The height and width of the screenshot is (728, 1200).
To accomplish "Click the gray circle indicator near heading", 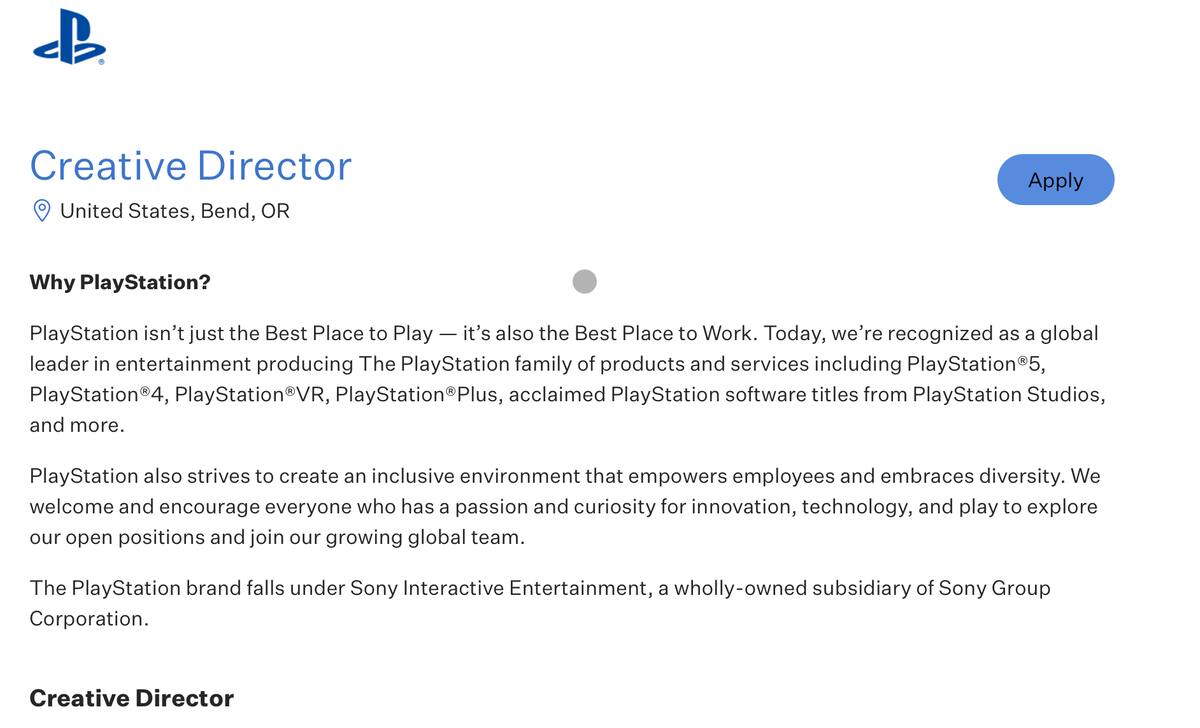I will coord(585,282).
